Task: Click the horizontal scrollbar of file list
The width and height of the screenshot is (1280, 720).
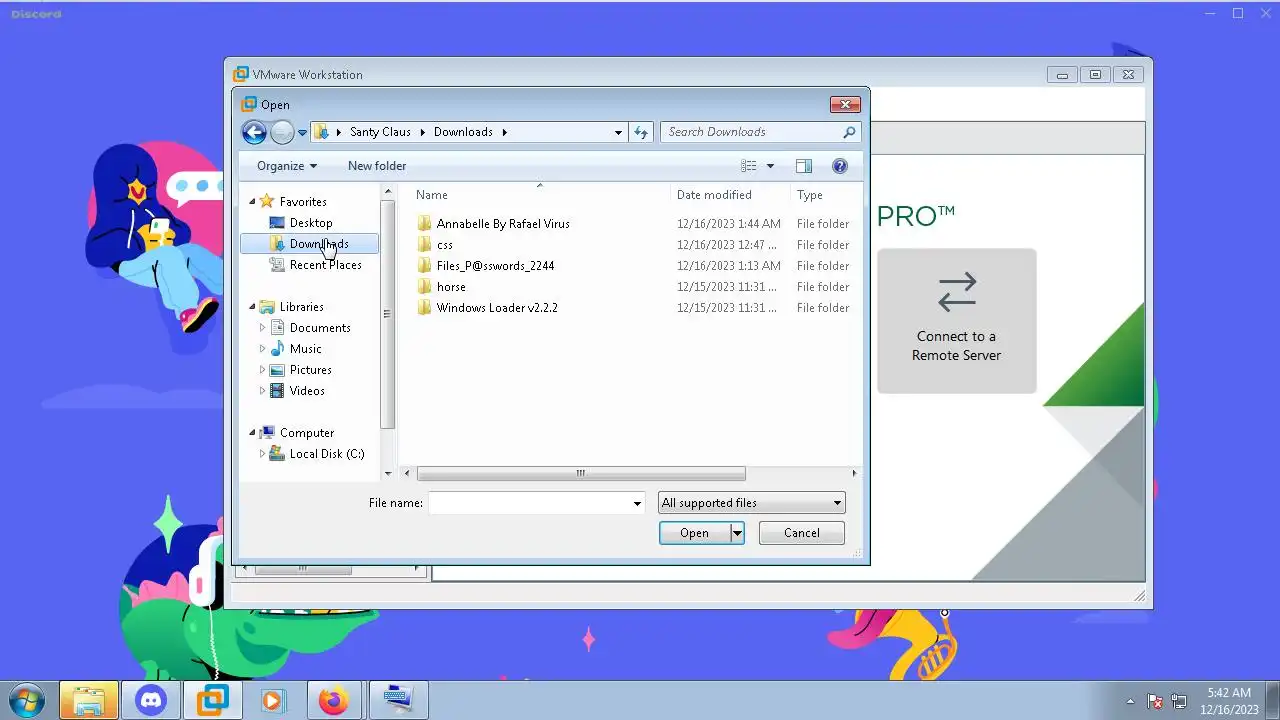Action: click(581, 473)
